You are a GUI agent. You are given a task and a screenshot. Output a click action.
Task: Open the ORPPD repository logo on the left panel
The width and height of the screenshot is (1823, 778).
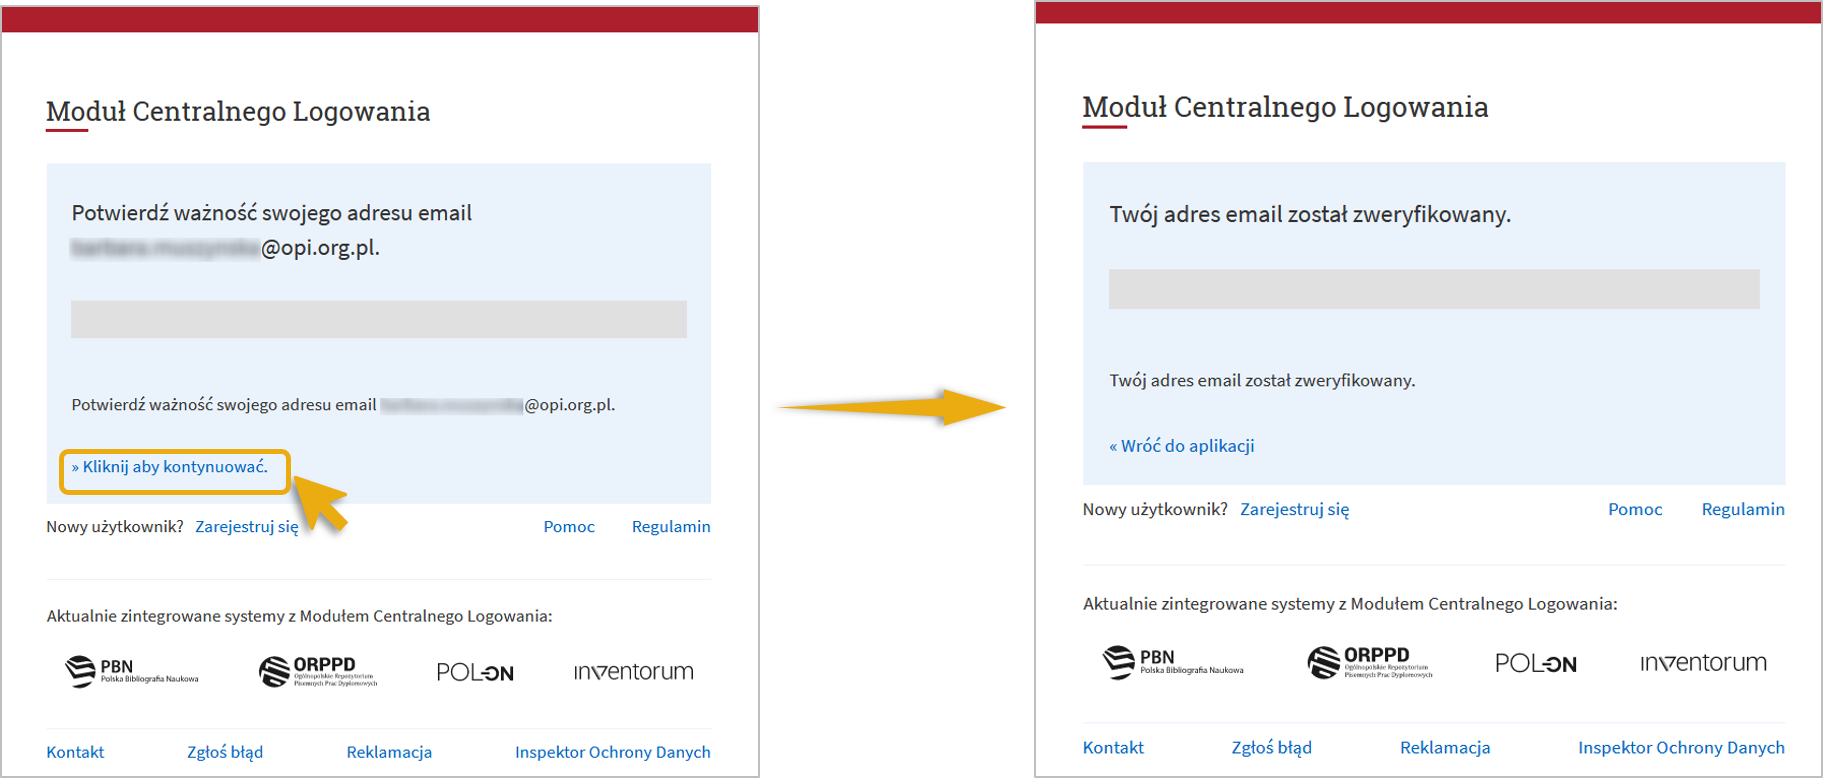click(x=315, y=671)
